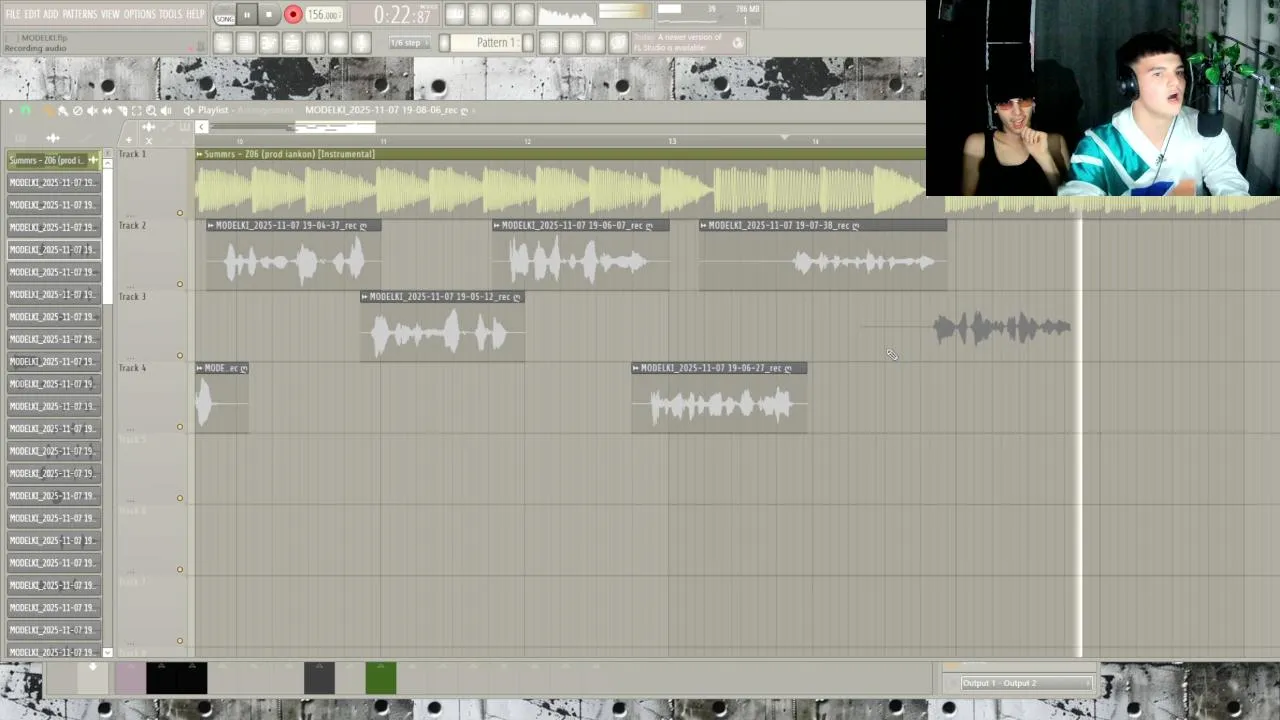The height and width of the screenshot is (720, 1280).
Task: Open the FILE menu
Action: click(x=13, y=14)
